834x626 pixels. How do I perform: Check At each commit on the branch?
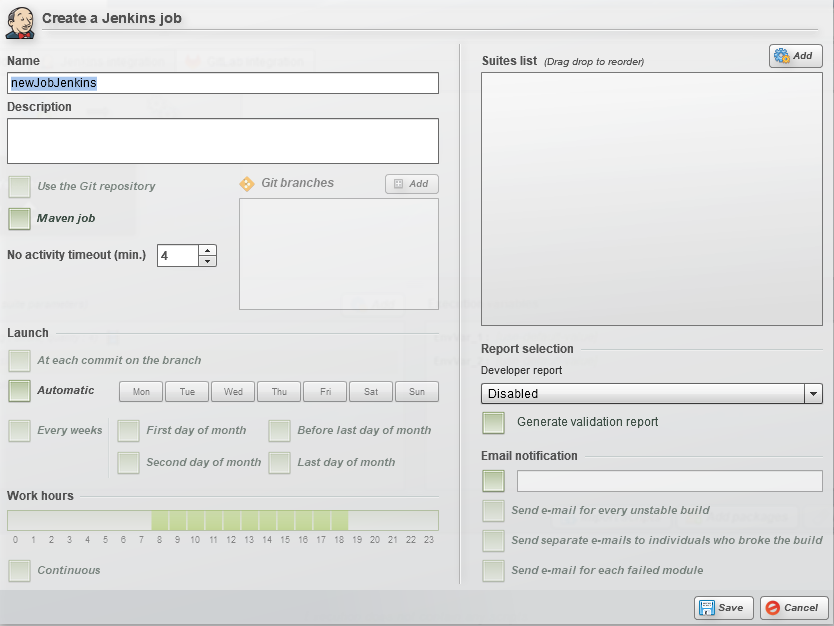[20, 361]
